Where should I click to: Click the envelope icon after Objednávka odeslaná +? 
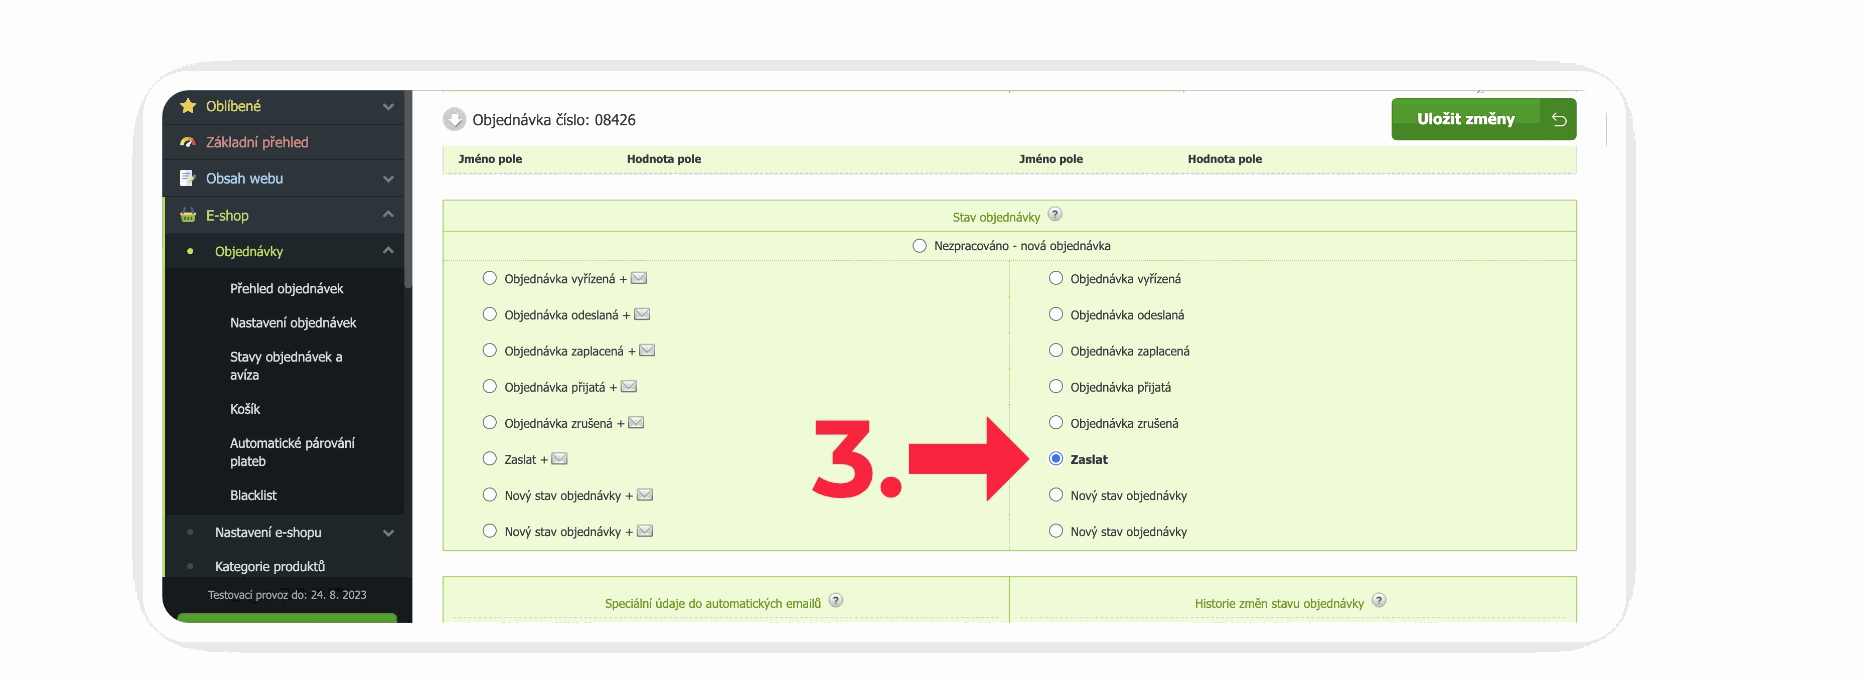[642, 315]
